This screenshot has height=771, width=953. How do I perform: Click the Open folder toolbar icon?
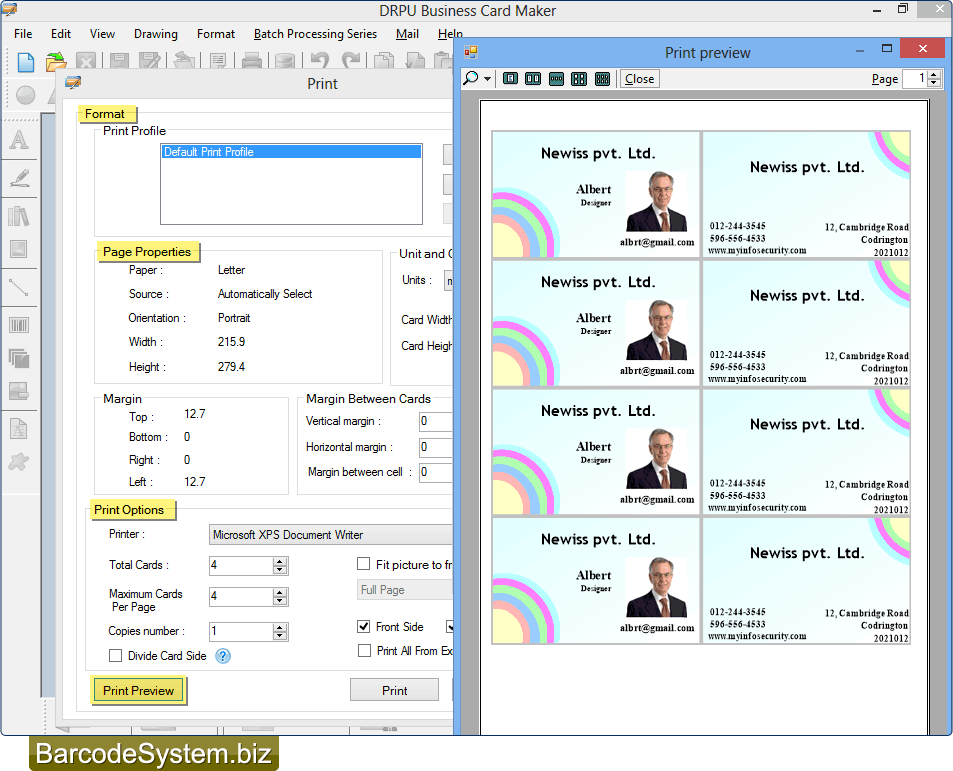pyautogui.click(x=56, y=62)
